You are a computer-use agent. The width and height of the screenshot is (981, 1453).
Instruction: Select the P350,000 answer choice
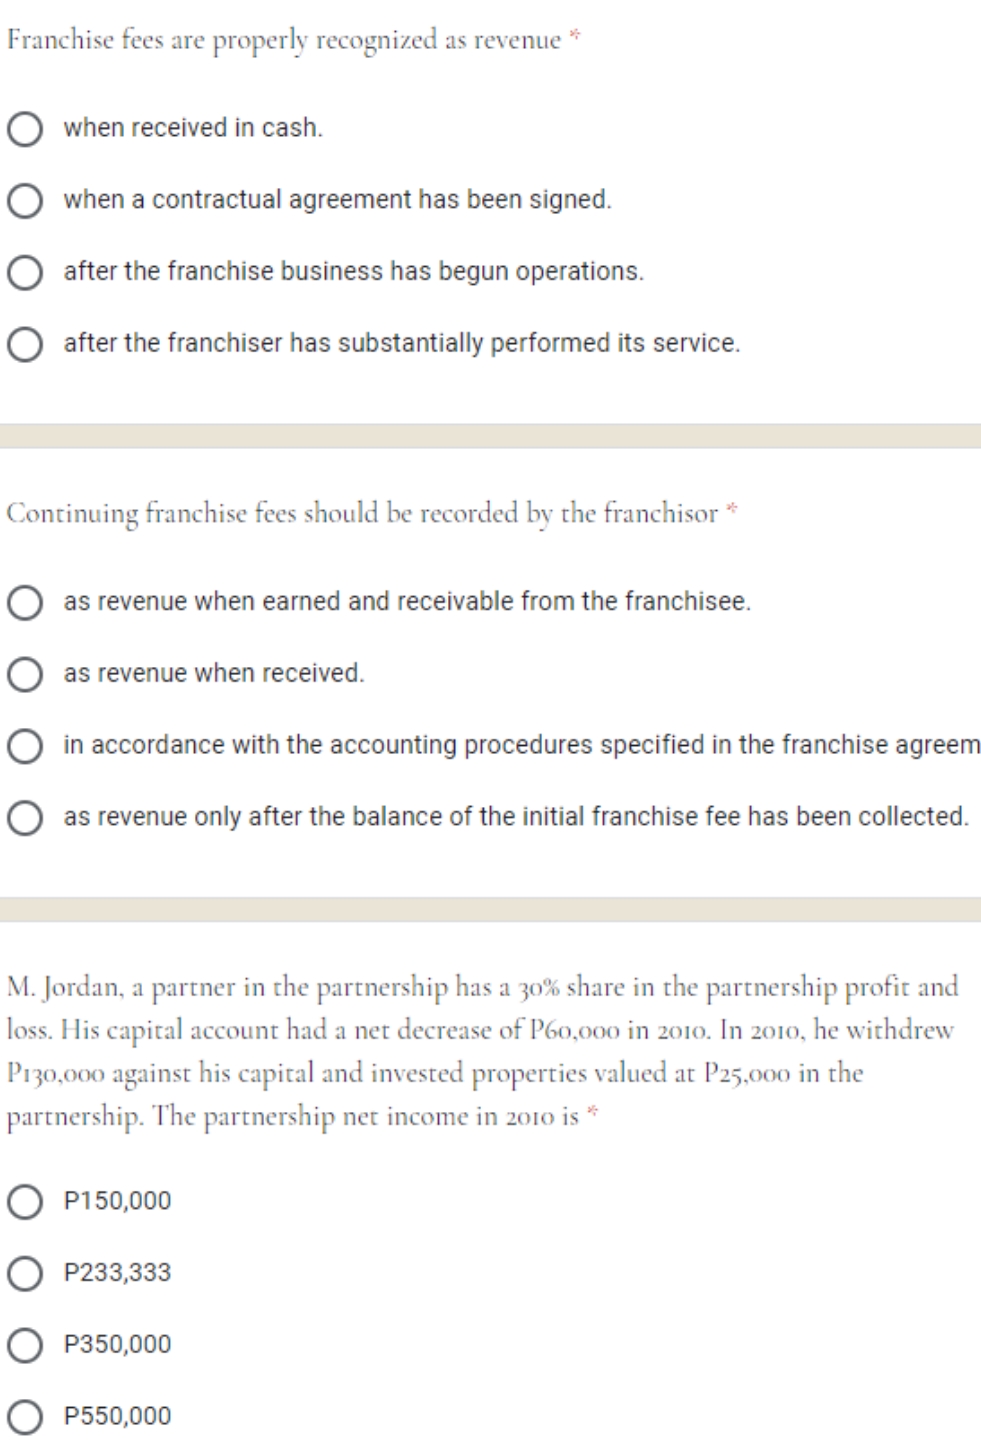24,1345
